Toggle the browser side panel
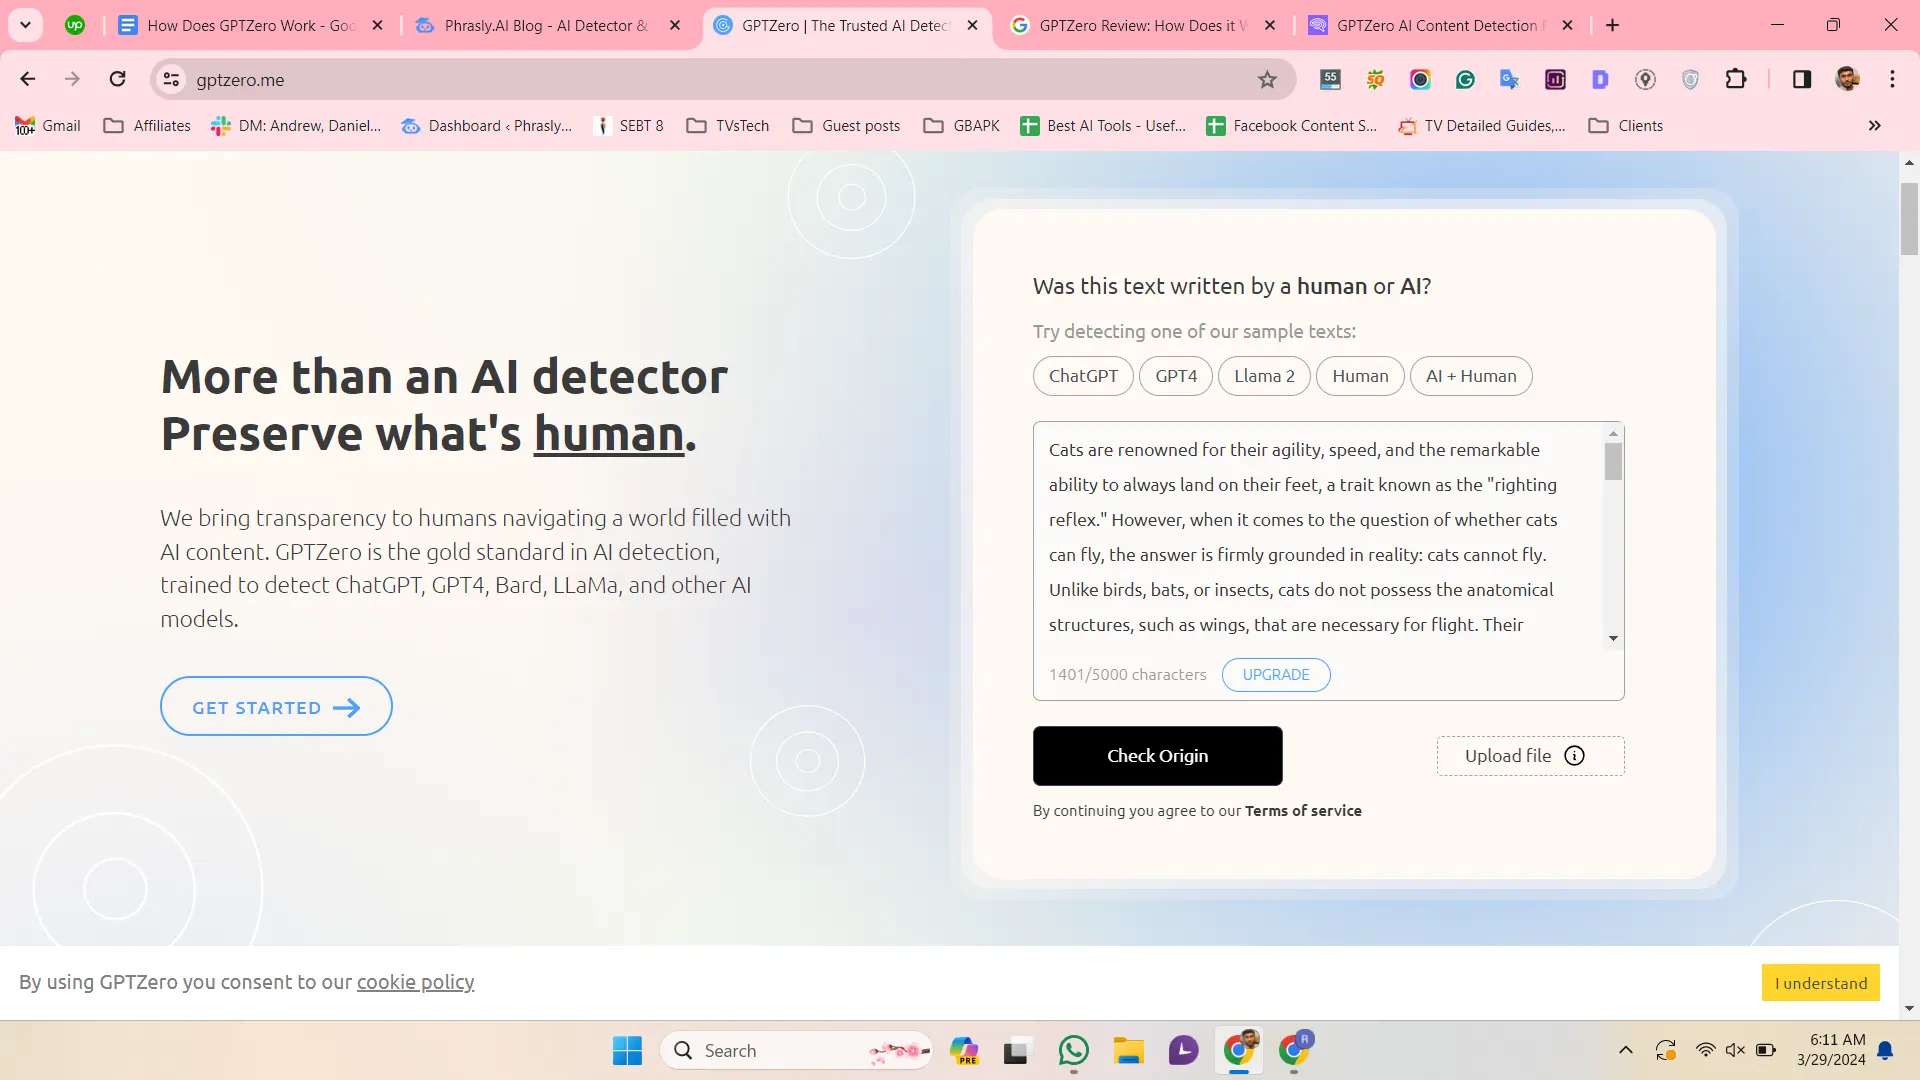Image resolution: width=1920 pixels, height=1080 pixels. pyautogui.click(x=1802, y=79)
